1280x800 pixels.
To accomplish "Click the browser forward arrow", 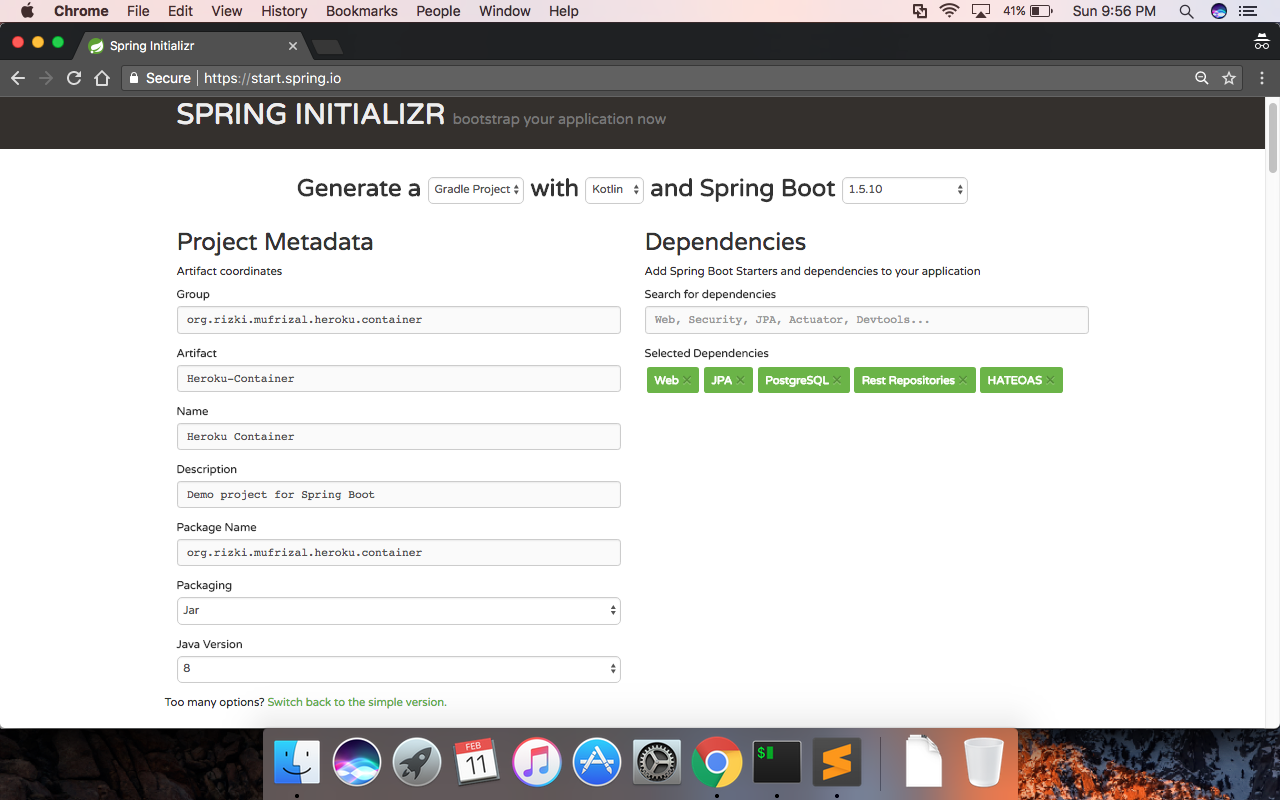I will pyautogui.click(x=46, y=78).
